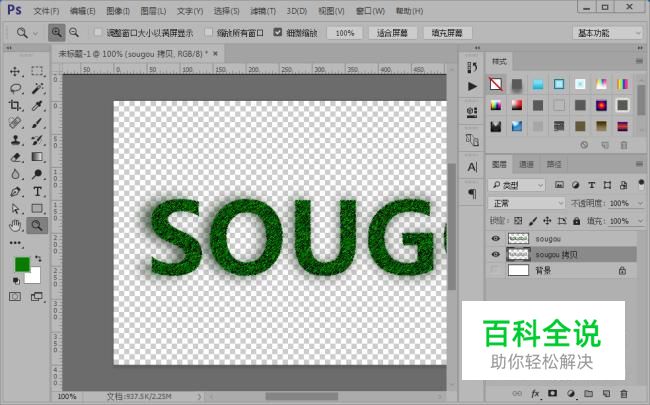Image resolution: width=650 pixels, height=405 pixels.
Task: Toggle lock transparent pixels
Action: pos(518,221)
